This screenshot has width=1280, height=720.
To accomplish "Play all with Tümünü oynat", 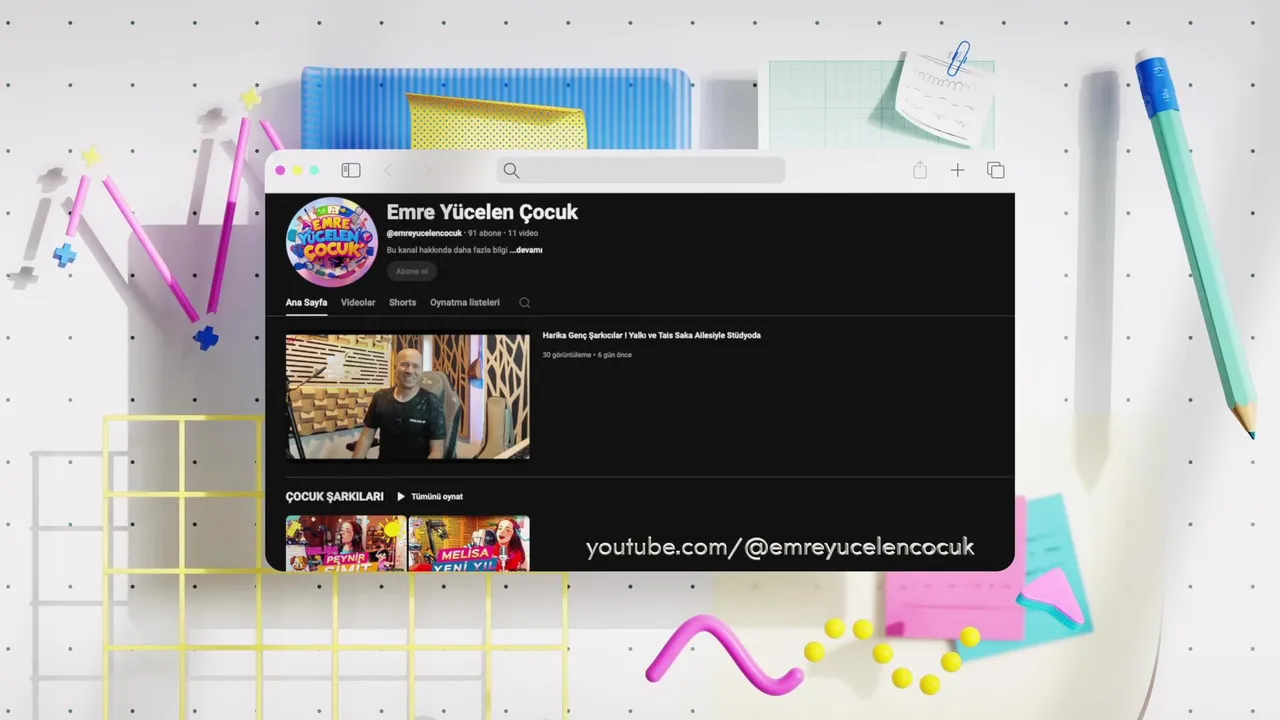I will pyautogui.click(x=430, y=496).
